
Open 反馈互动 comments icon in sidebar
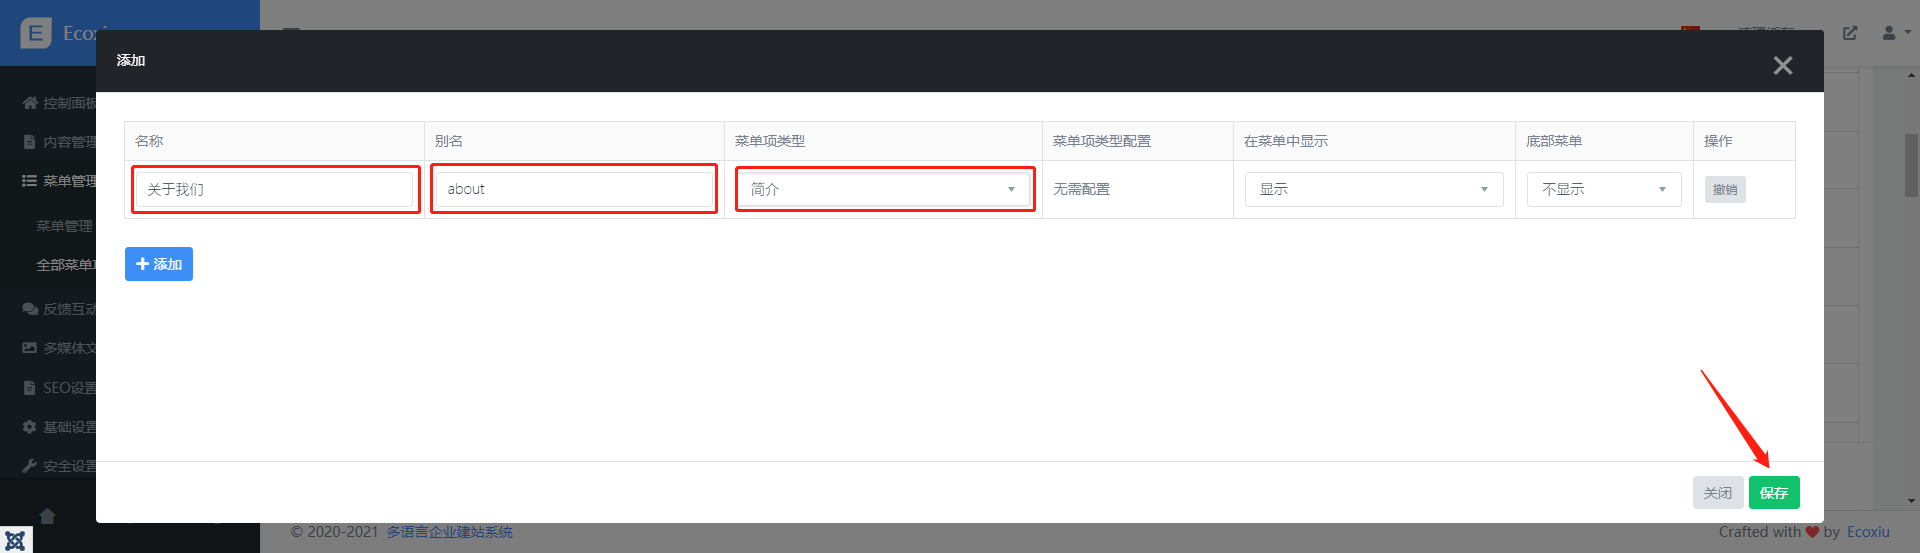pyautogui.click(x=30, y=309)
